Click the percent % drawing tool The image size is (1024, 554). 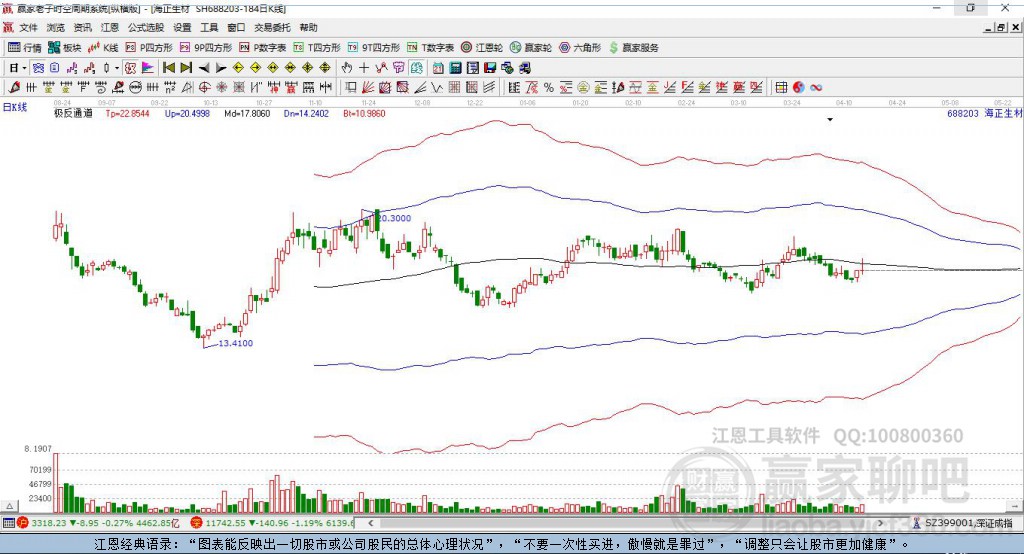(x=549, y=89)
